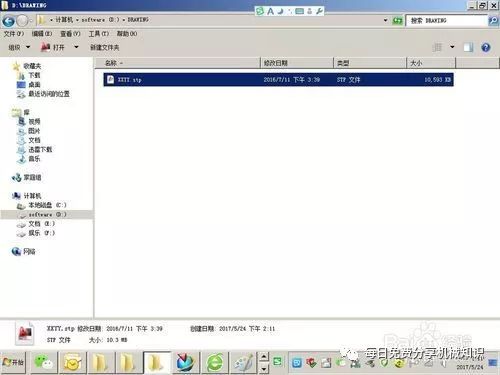
Task: Open 娱乐 (F:) drive
Action: [x=41, y=233]
